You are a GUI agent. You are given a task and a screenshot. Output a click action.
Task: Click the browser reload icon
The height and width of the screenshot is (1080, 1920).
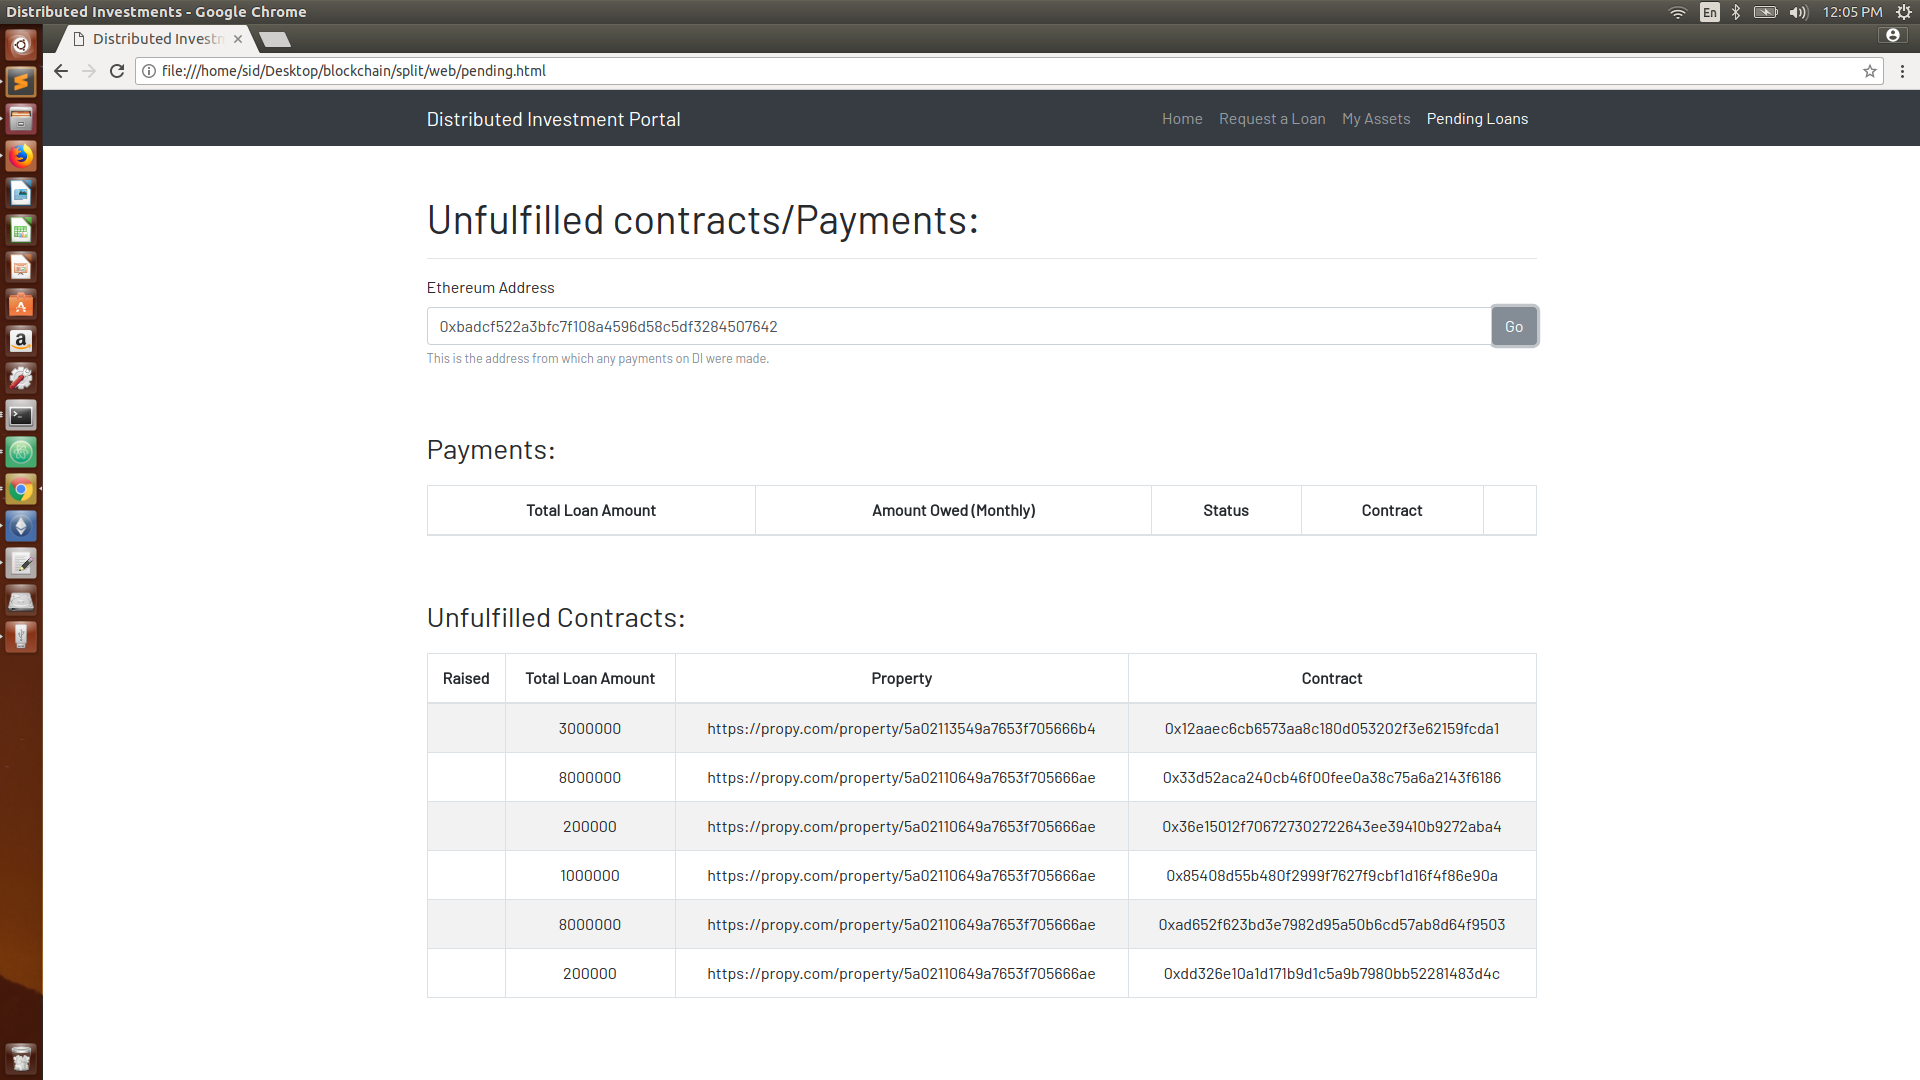(x=117, y=71)
